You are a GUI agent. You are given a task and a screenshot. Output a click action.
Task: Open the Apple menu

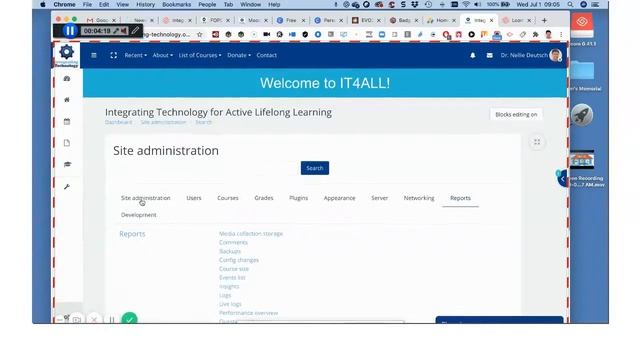point(43,4)
